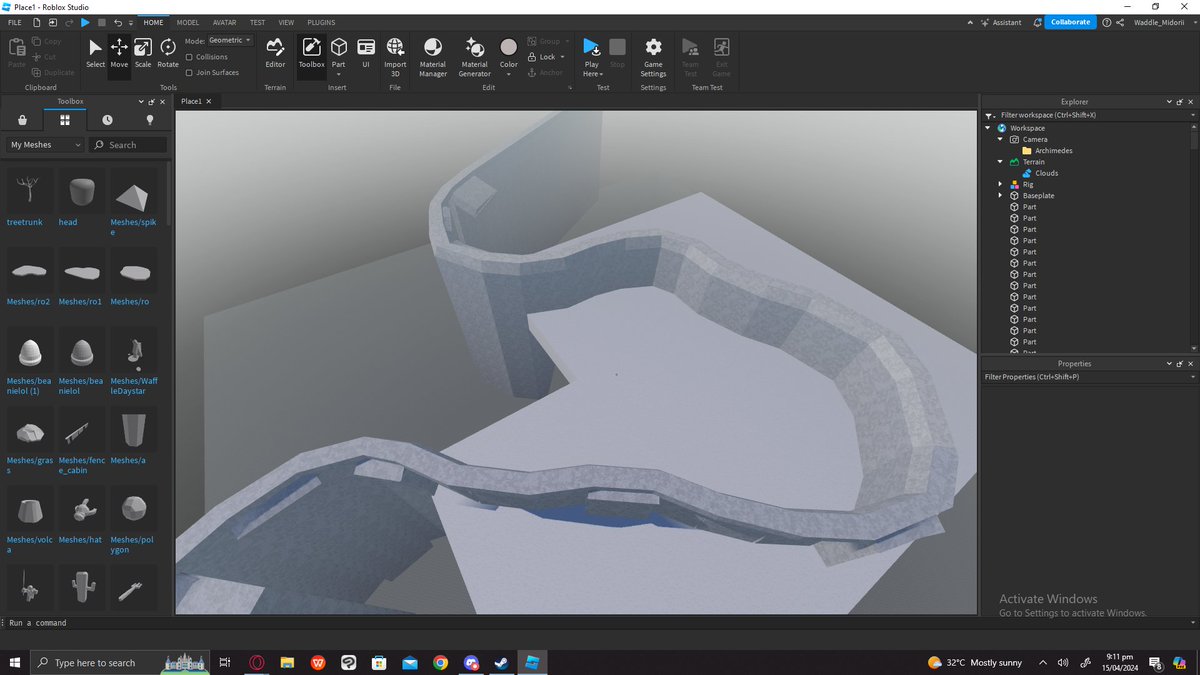Activate the Move tool

click(119, 53)
